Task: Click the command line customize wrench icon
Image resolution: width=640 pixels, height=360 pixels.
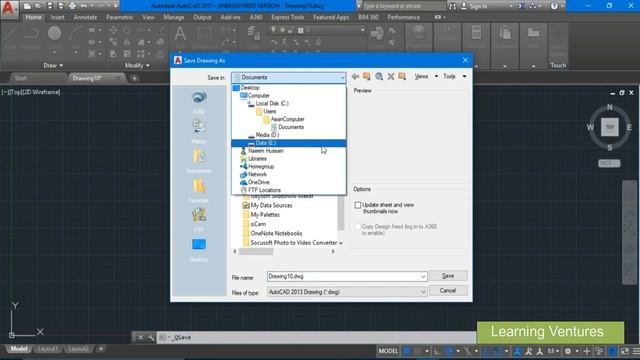Action: [x=151, y=338]
